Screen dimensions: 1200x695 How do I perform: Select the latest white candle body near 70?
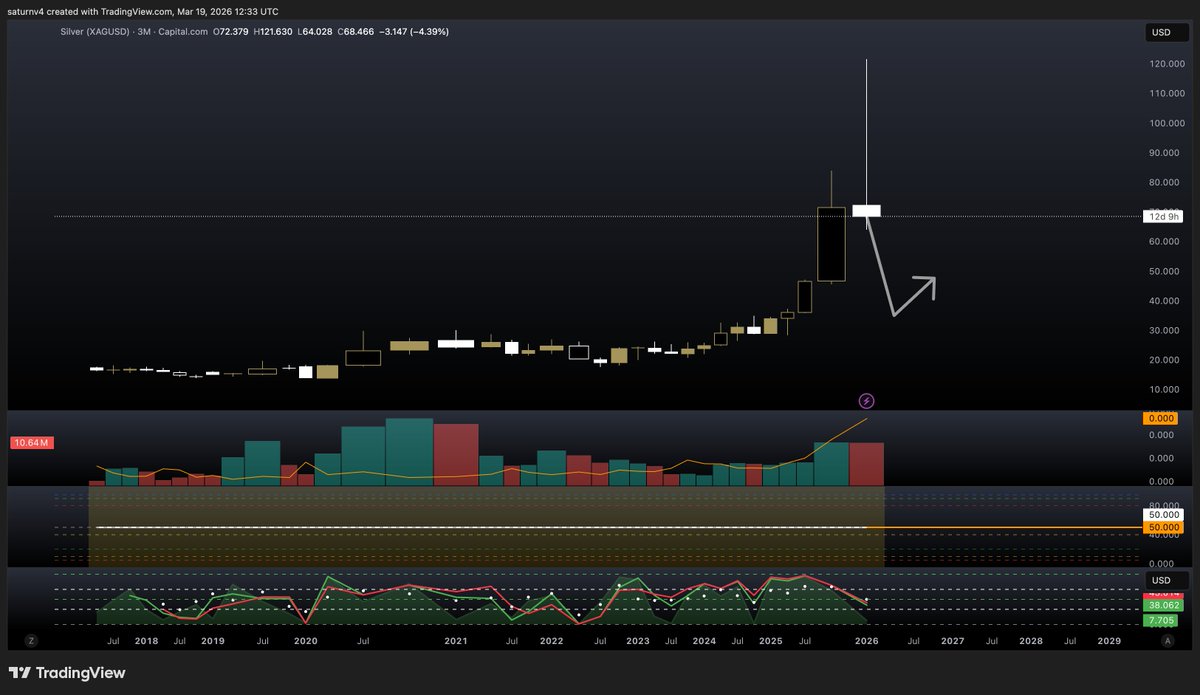click(x=866, y=211)
